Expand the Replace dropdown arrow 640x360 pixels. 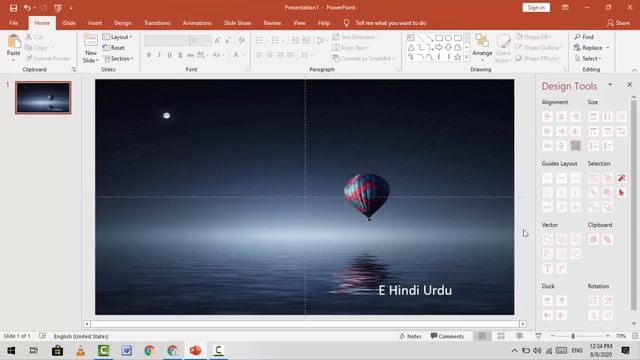(x=608, y=48)
